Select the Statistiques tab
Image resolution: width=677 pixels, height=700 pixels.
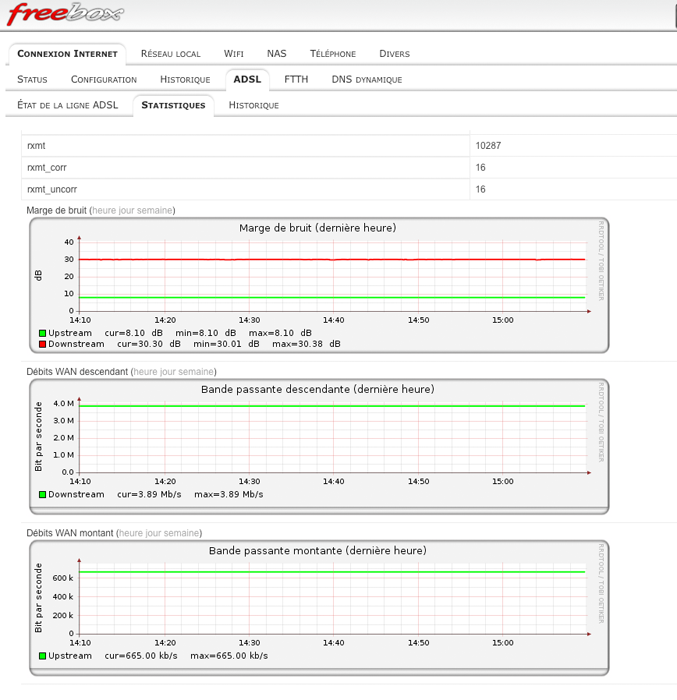173,105
